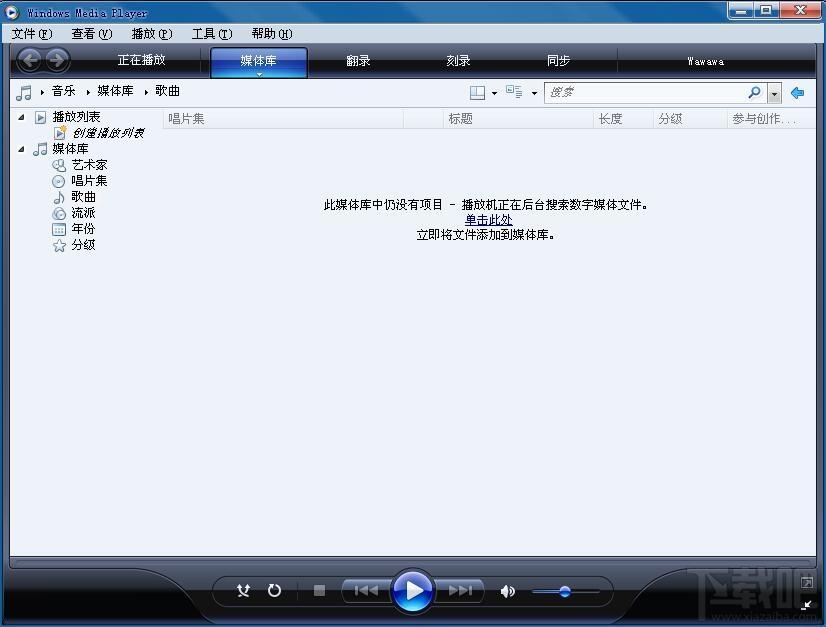Screen dimensions: 826x627
Task: Click the search magnifier icon
Action: click(x=754, y=92)
